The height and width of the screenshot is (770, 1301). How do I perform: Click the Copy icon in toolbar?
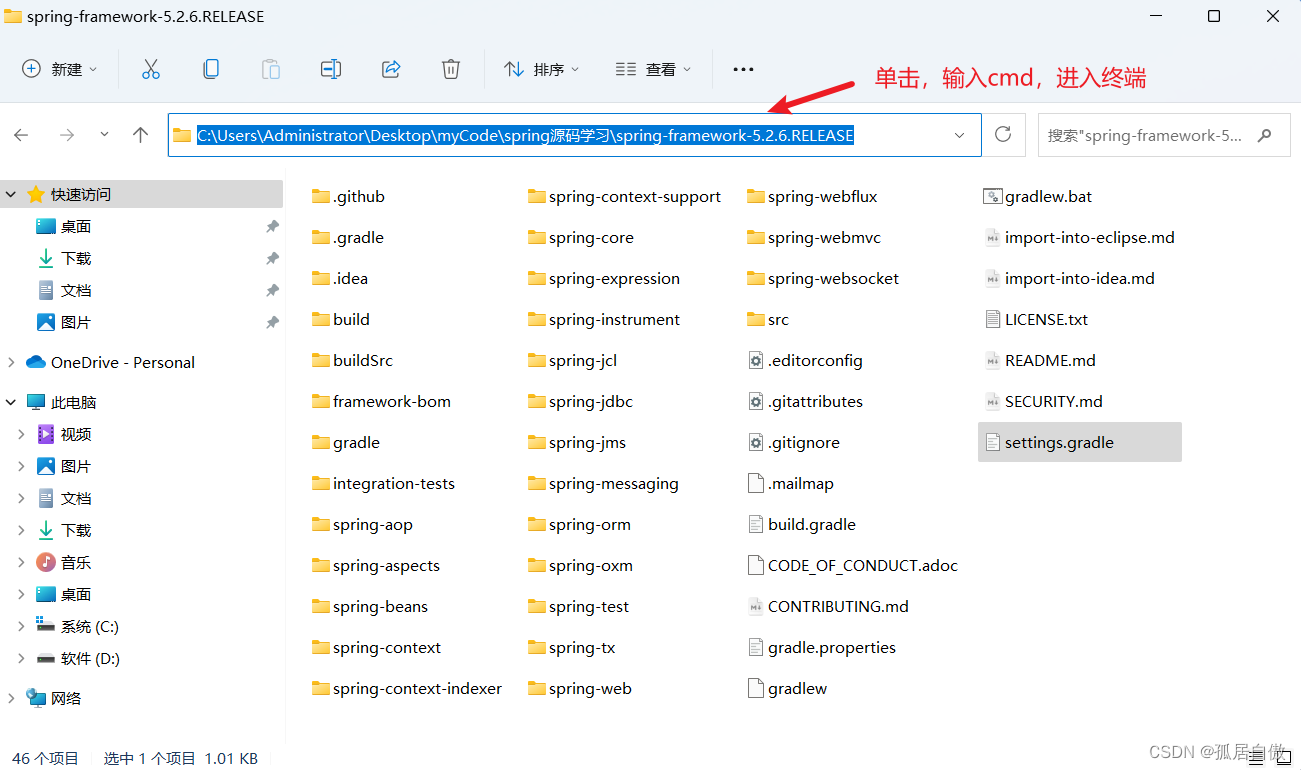pos(211,69)
